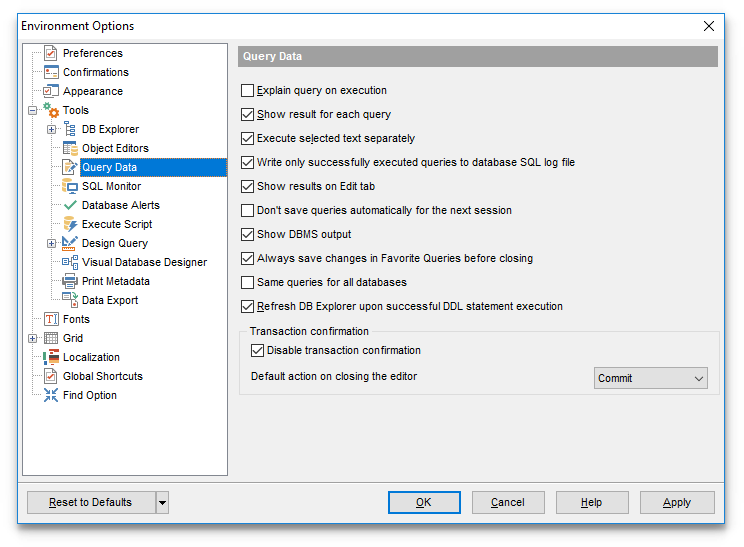Click Reset to Defaults button
The height and width of the screenshot is (547, 744).
(x=91, y=502)
